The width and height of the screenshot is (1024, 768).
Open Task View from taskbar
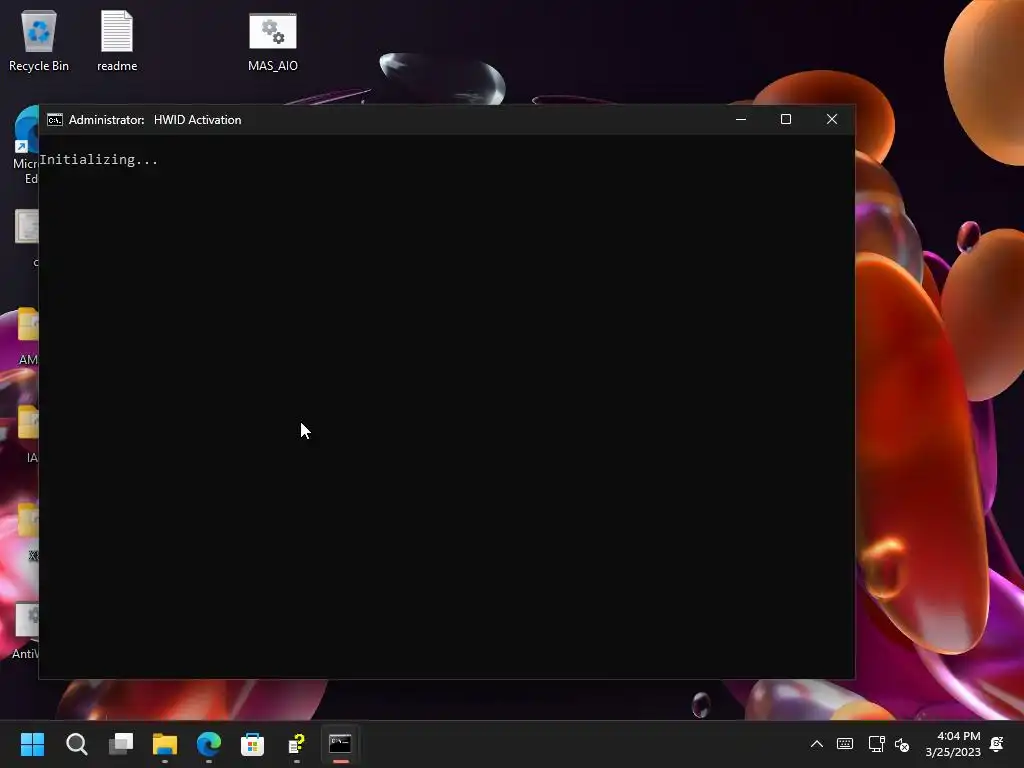point(121,744)
